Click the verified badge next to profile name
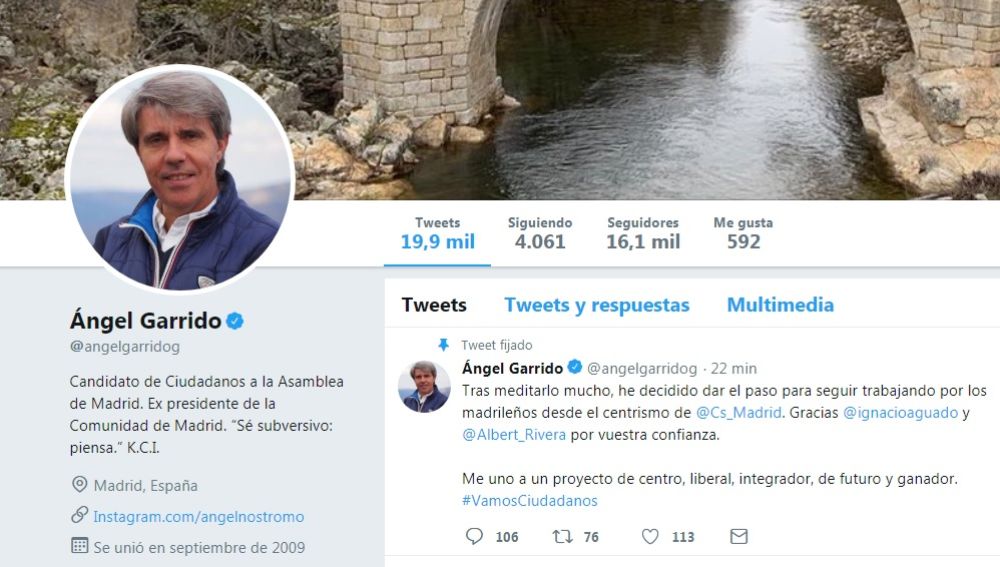The width and height of the screenshot is (1000, 567). pos(235,321)
